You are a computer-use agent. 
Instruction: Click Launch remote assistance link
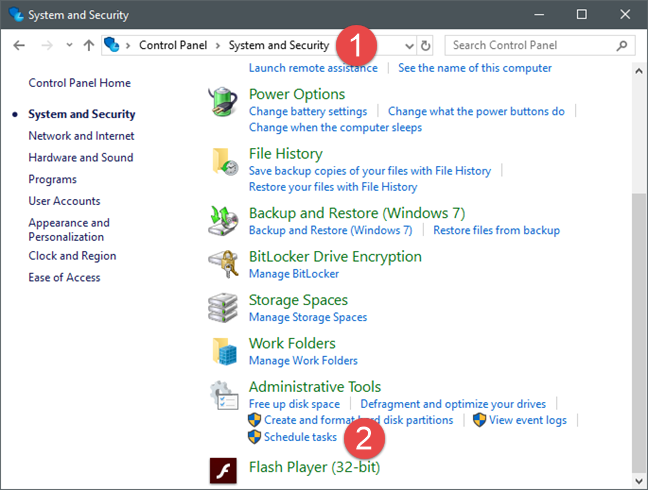tap(313, 68)
